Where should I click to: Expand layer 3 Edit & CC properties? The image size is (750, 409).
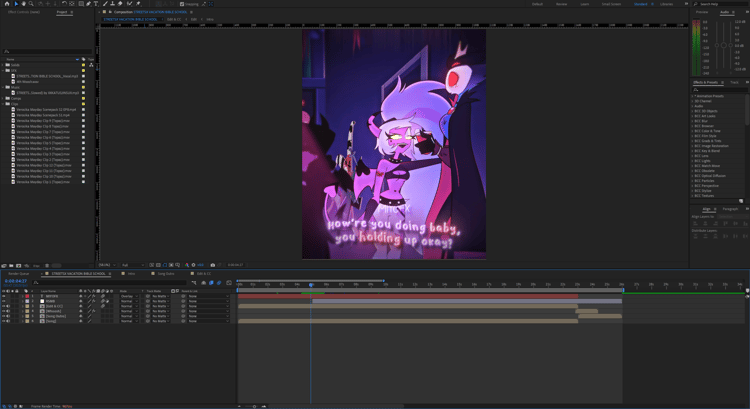pos(22,306)
